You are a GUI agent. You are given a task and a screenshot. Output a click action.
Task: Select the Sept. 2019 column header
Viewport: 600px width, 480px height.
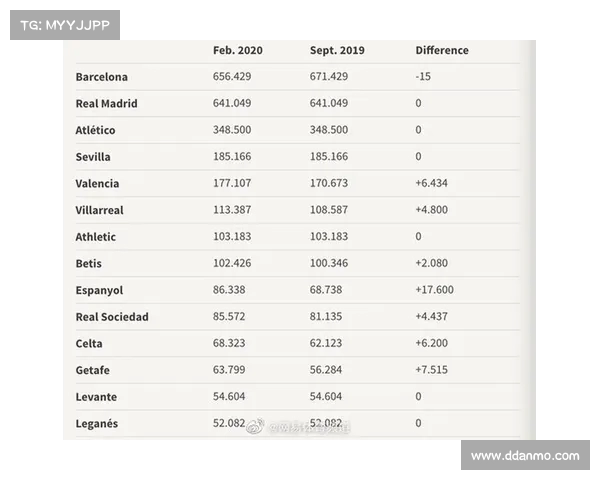coord(337,50)
